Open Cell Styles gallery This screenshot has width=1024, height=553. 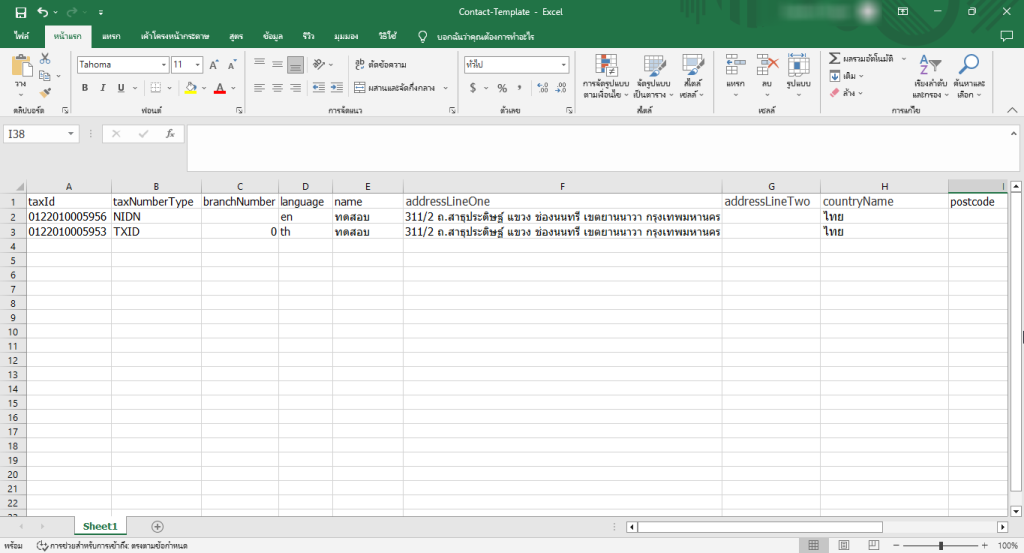692,76
